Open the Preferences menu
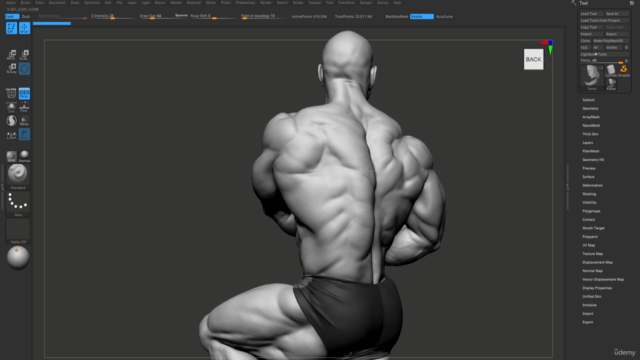 [245, 2]
